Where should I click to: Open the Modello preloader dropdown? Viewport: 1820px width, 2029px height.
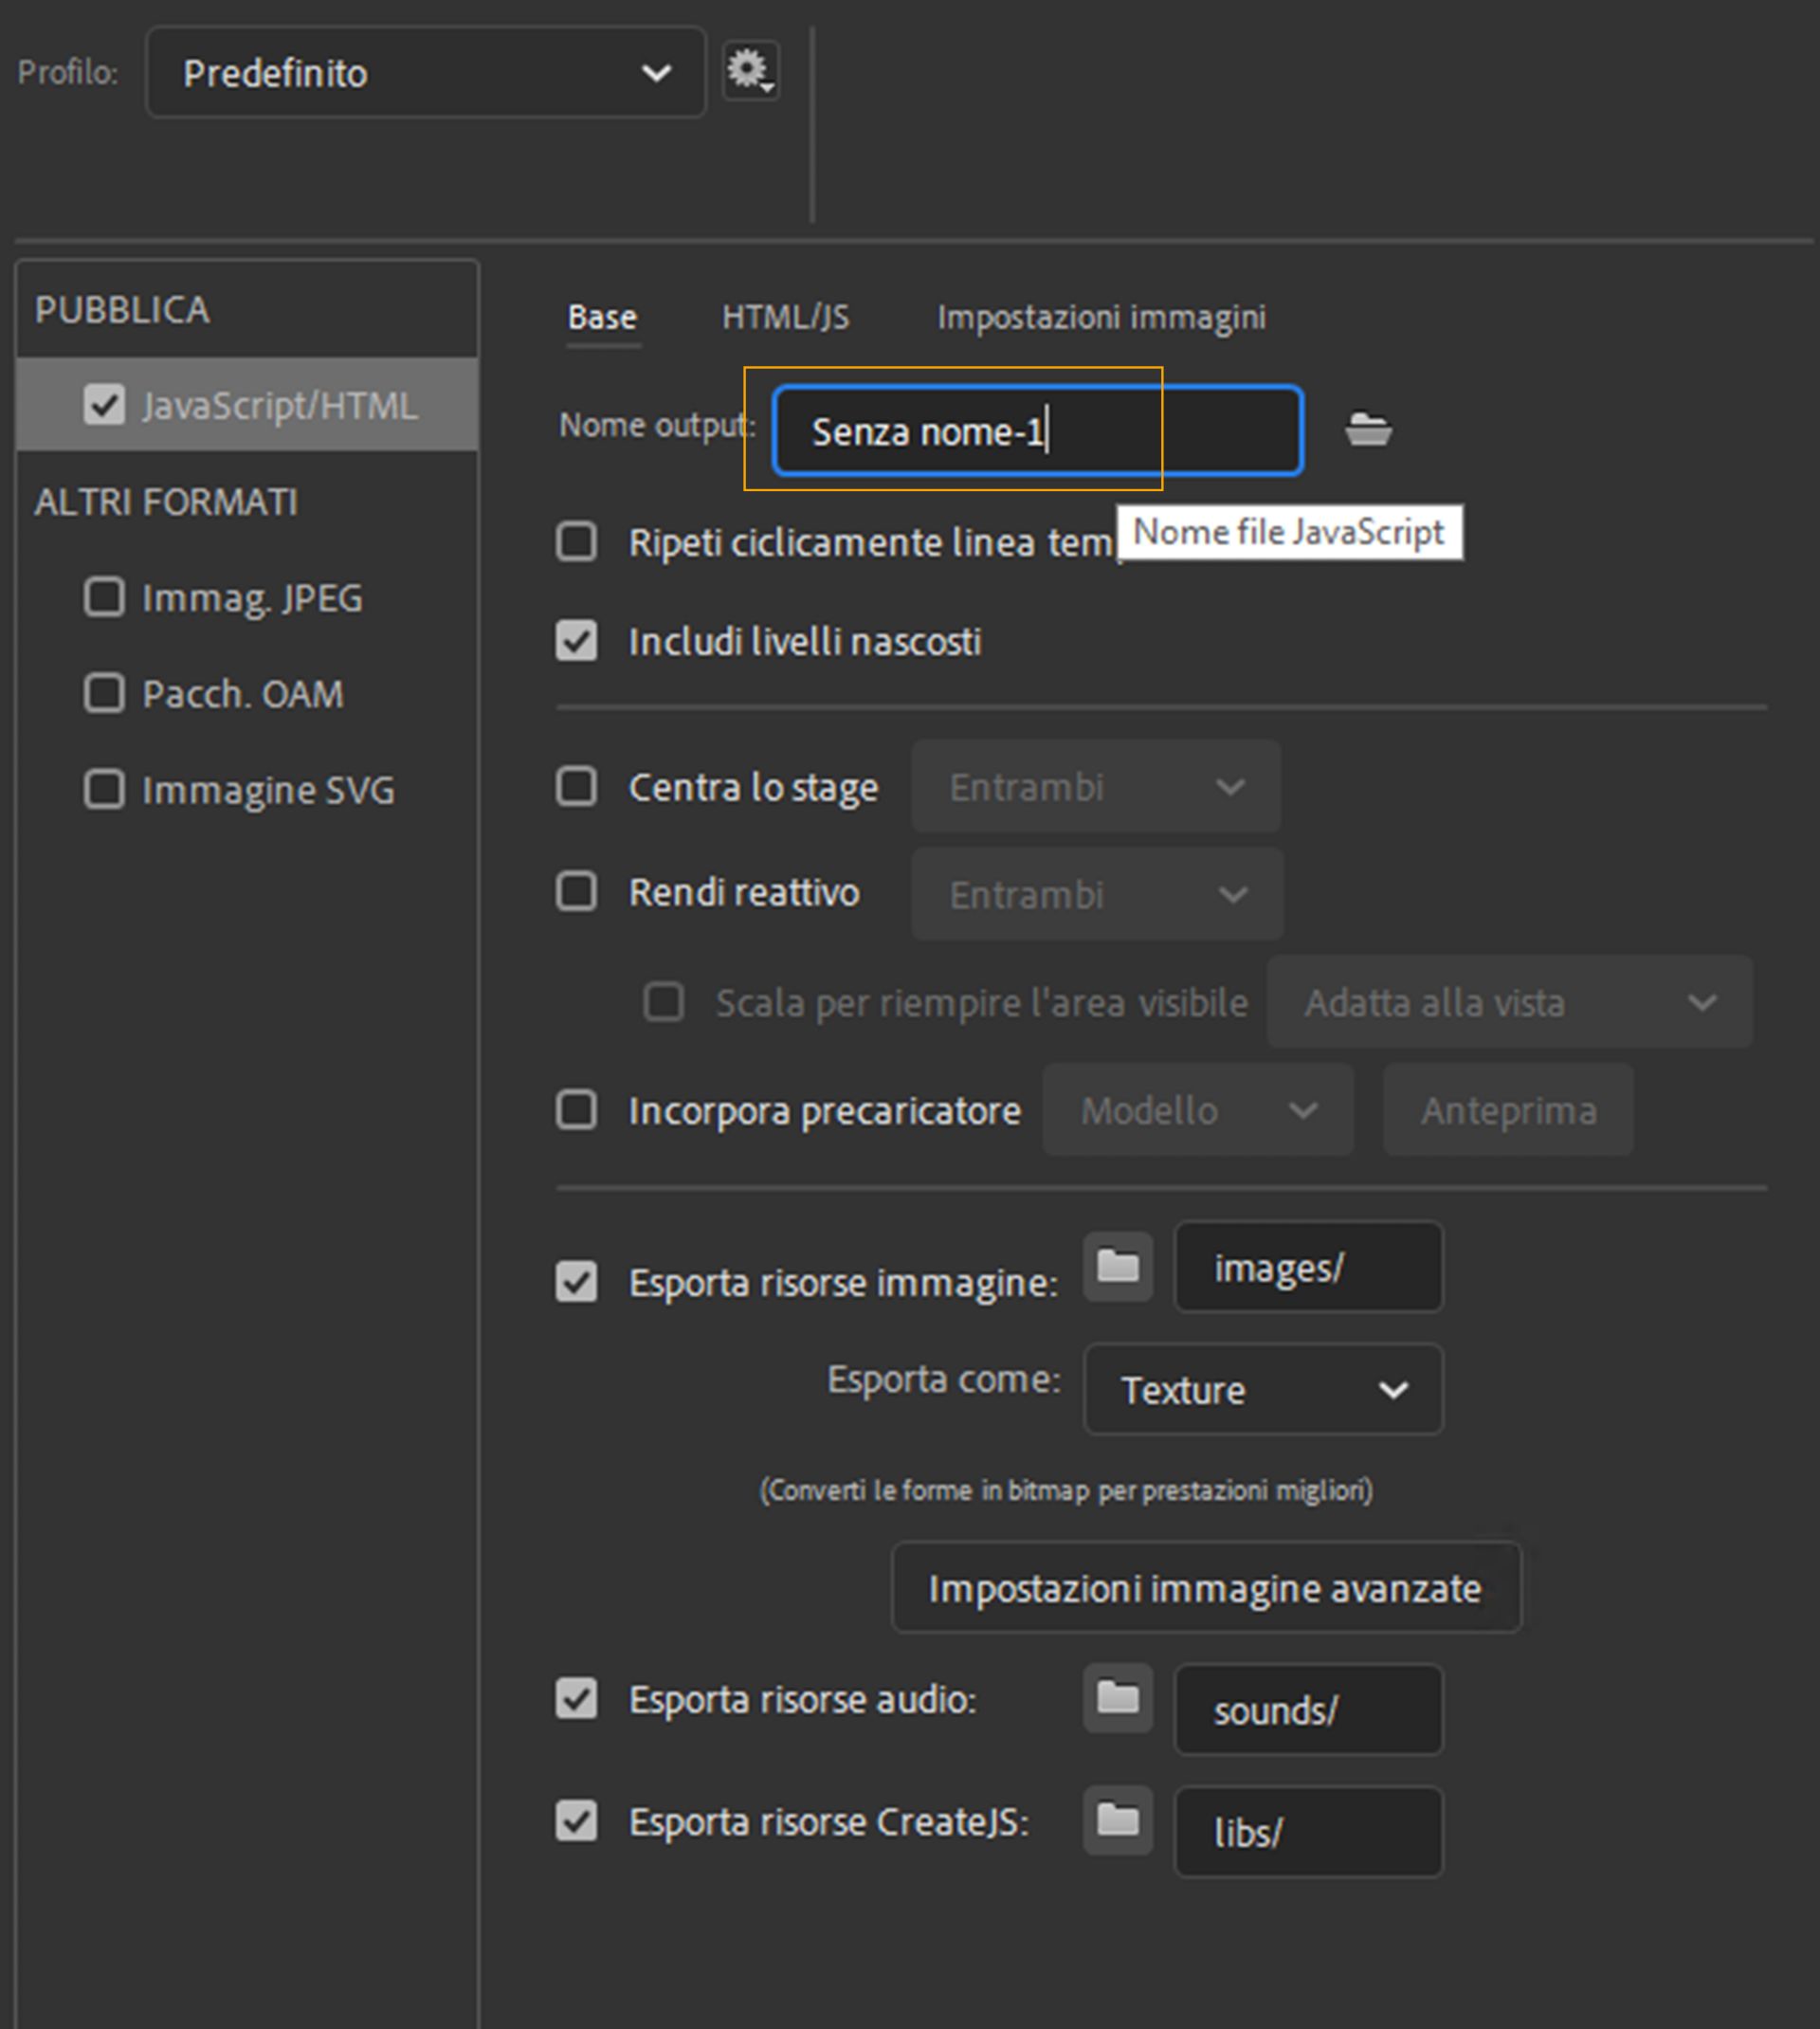point(1197,1110)
